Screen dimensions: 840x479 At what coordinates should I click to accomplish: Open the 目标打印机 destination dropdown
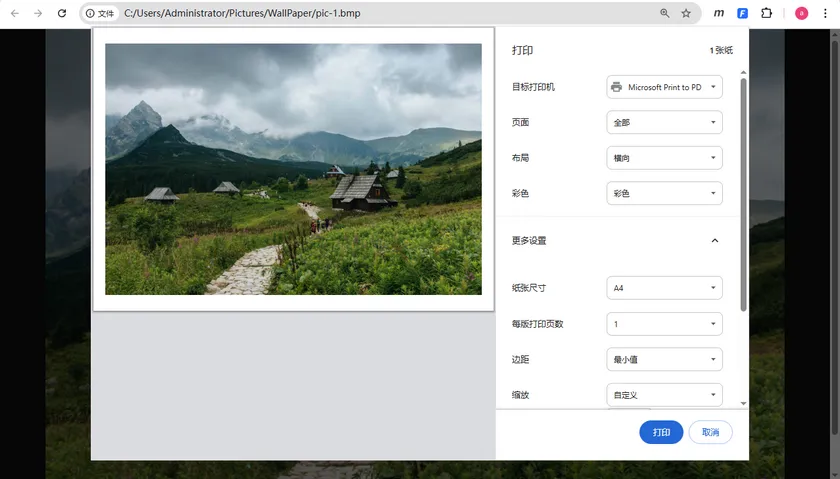(664, 87)
